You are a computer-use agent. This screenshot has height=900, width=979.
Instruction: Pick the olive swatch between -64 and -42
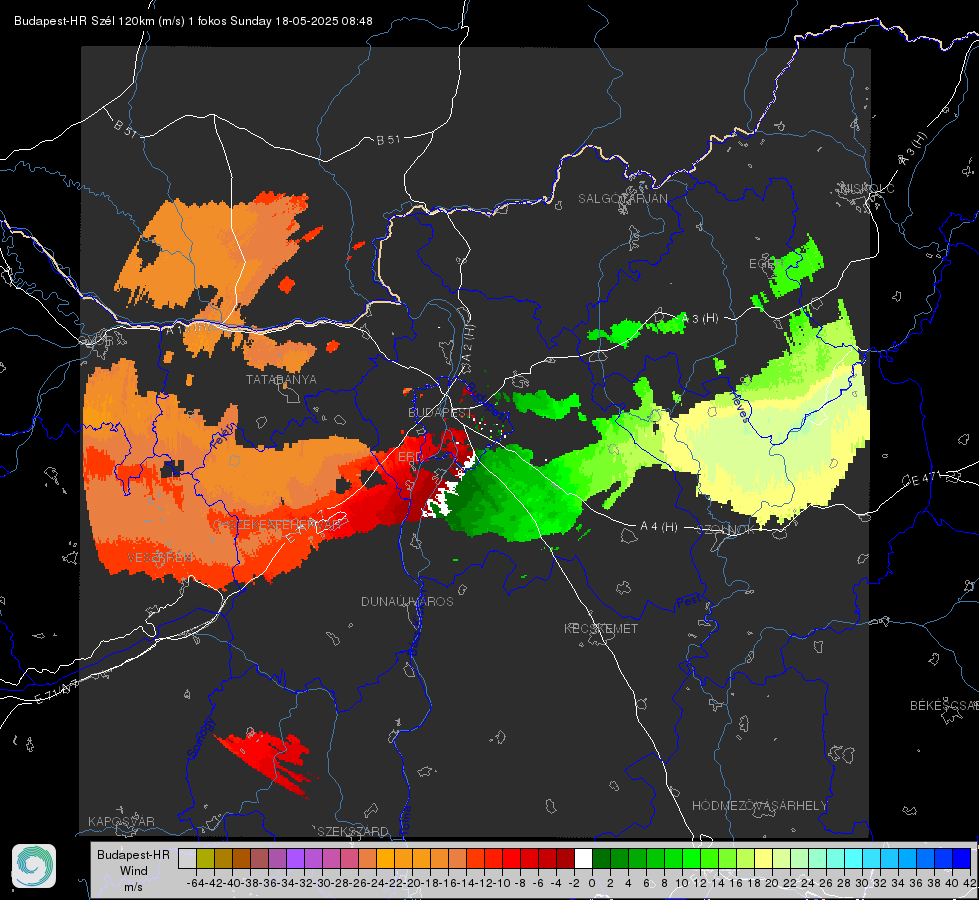tap(205, 859)
